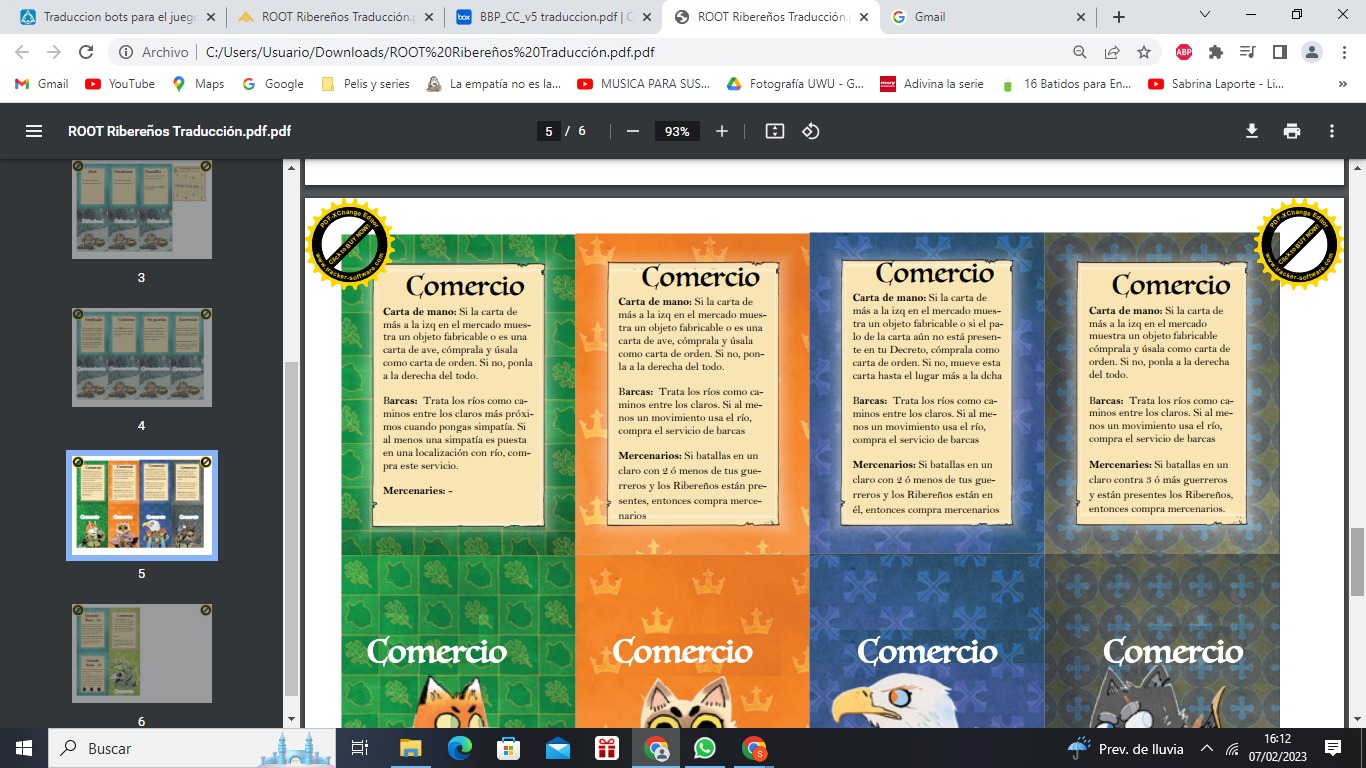1366x768 pixels.
Task: Download the PDF file
Action: click(x=1251, y=131)
